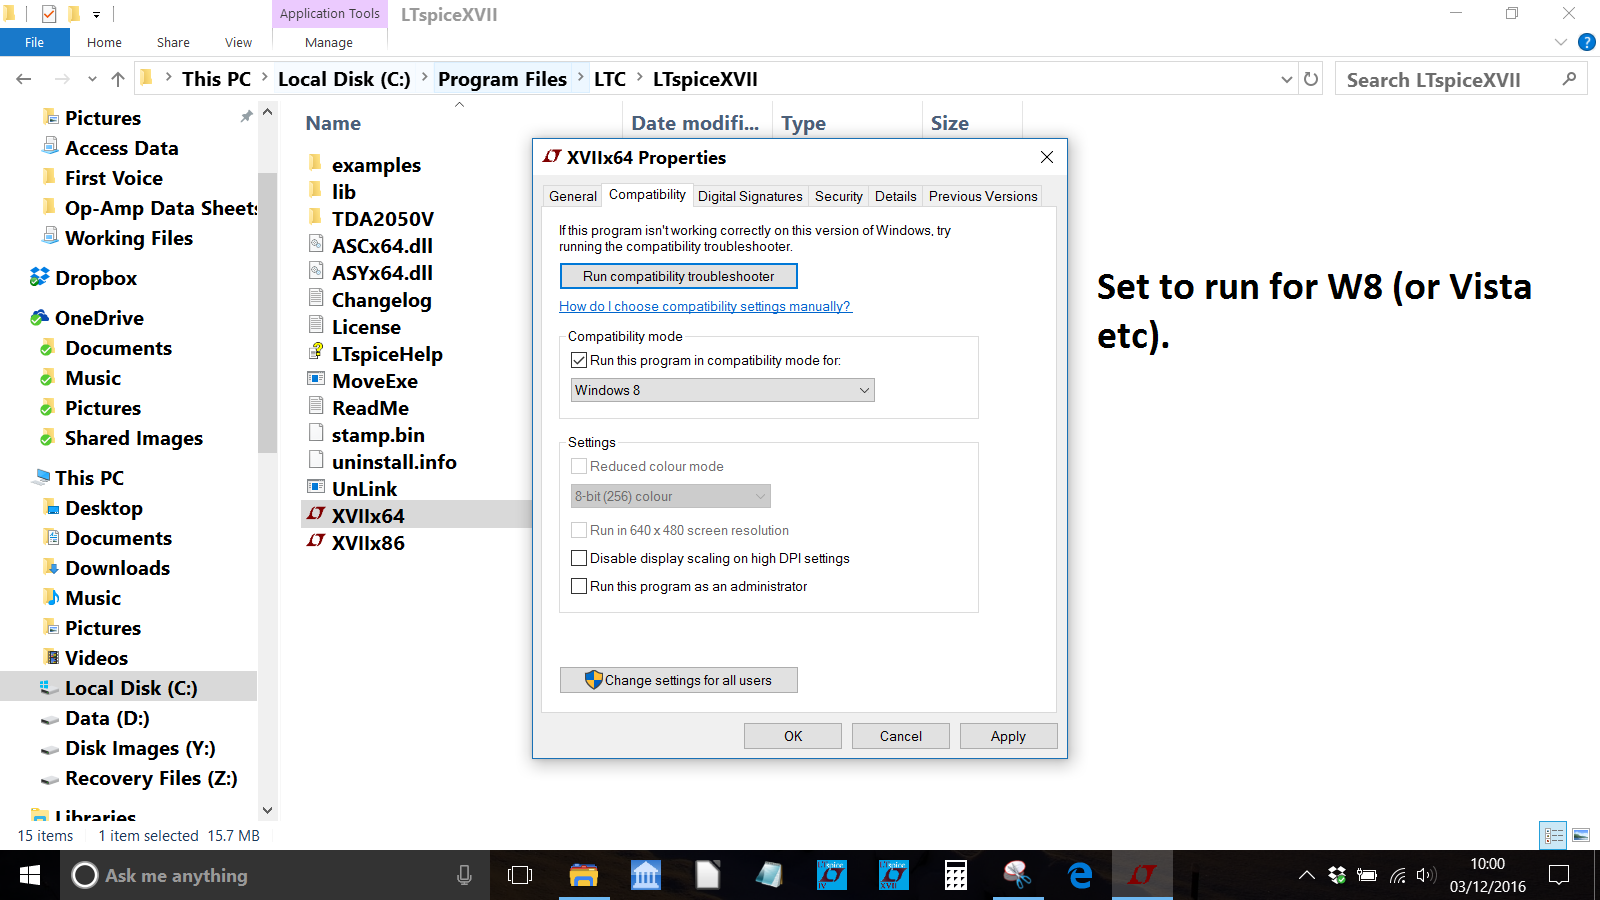The height and width of the screenshot is (900, 1600).
Task: Click Cancel in Properties dialog
Action: (901, 736)
